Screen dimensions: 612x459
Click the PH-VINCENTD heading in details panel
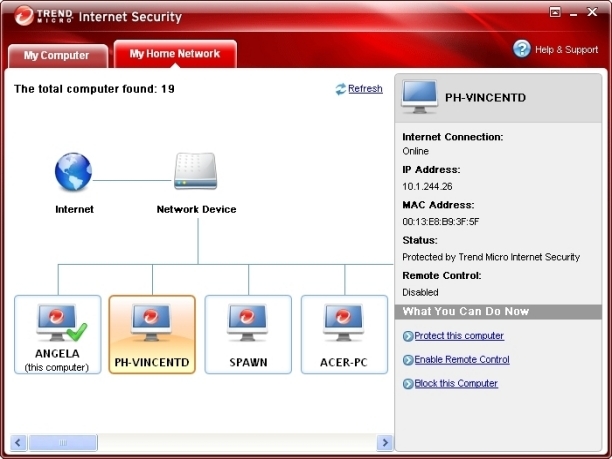(x=486, y=98)
